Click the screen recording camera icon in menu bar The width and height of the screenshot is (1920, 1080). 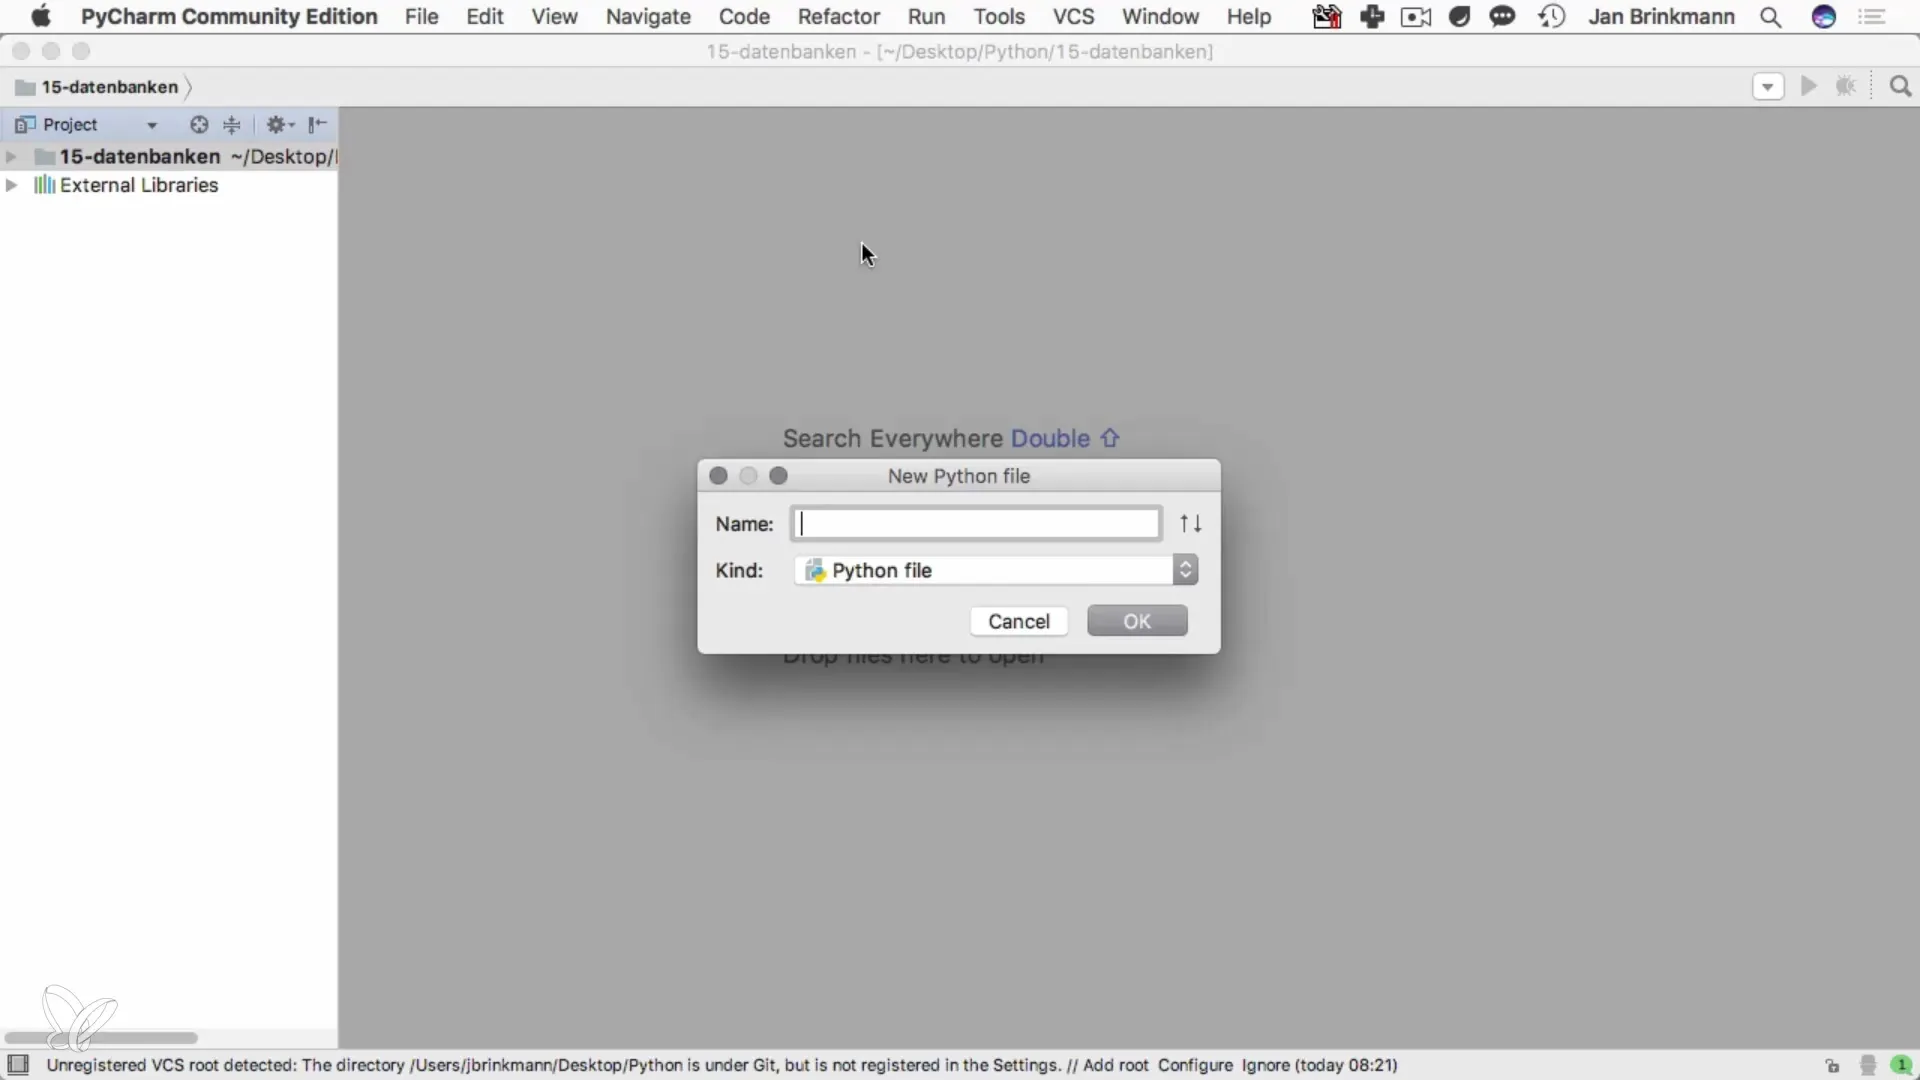(1416, 17)
